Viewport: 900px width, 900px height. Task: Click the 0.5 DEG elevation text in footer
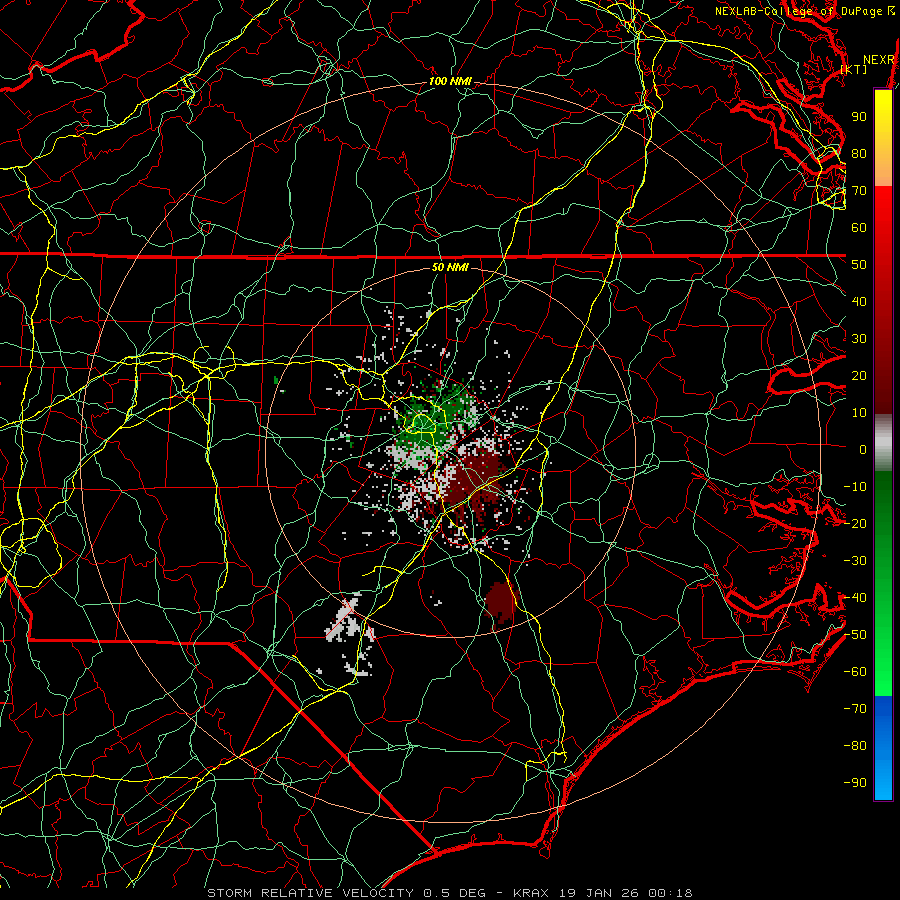click(454, 893)
